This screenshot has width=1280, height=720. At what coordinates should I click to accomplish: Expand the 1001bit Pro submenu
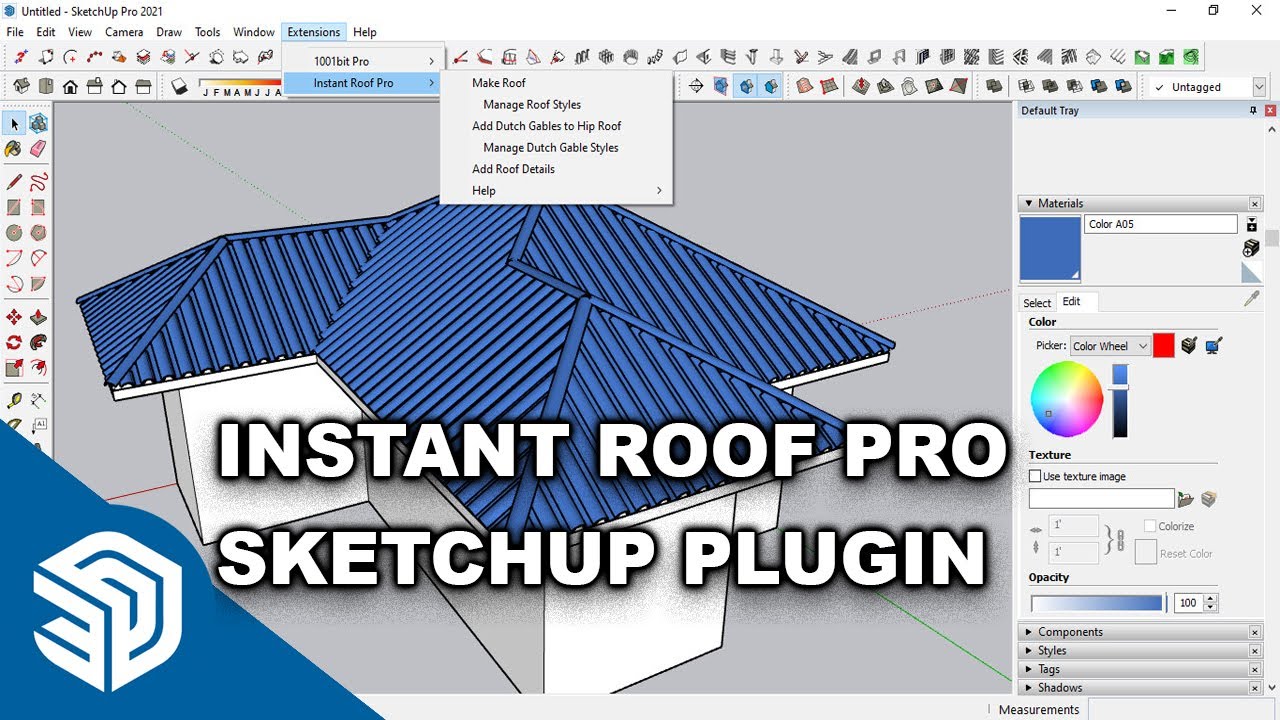click(363, 61)
